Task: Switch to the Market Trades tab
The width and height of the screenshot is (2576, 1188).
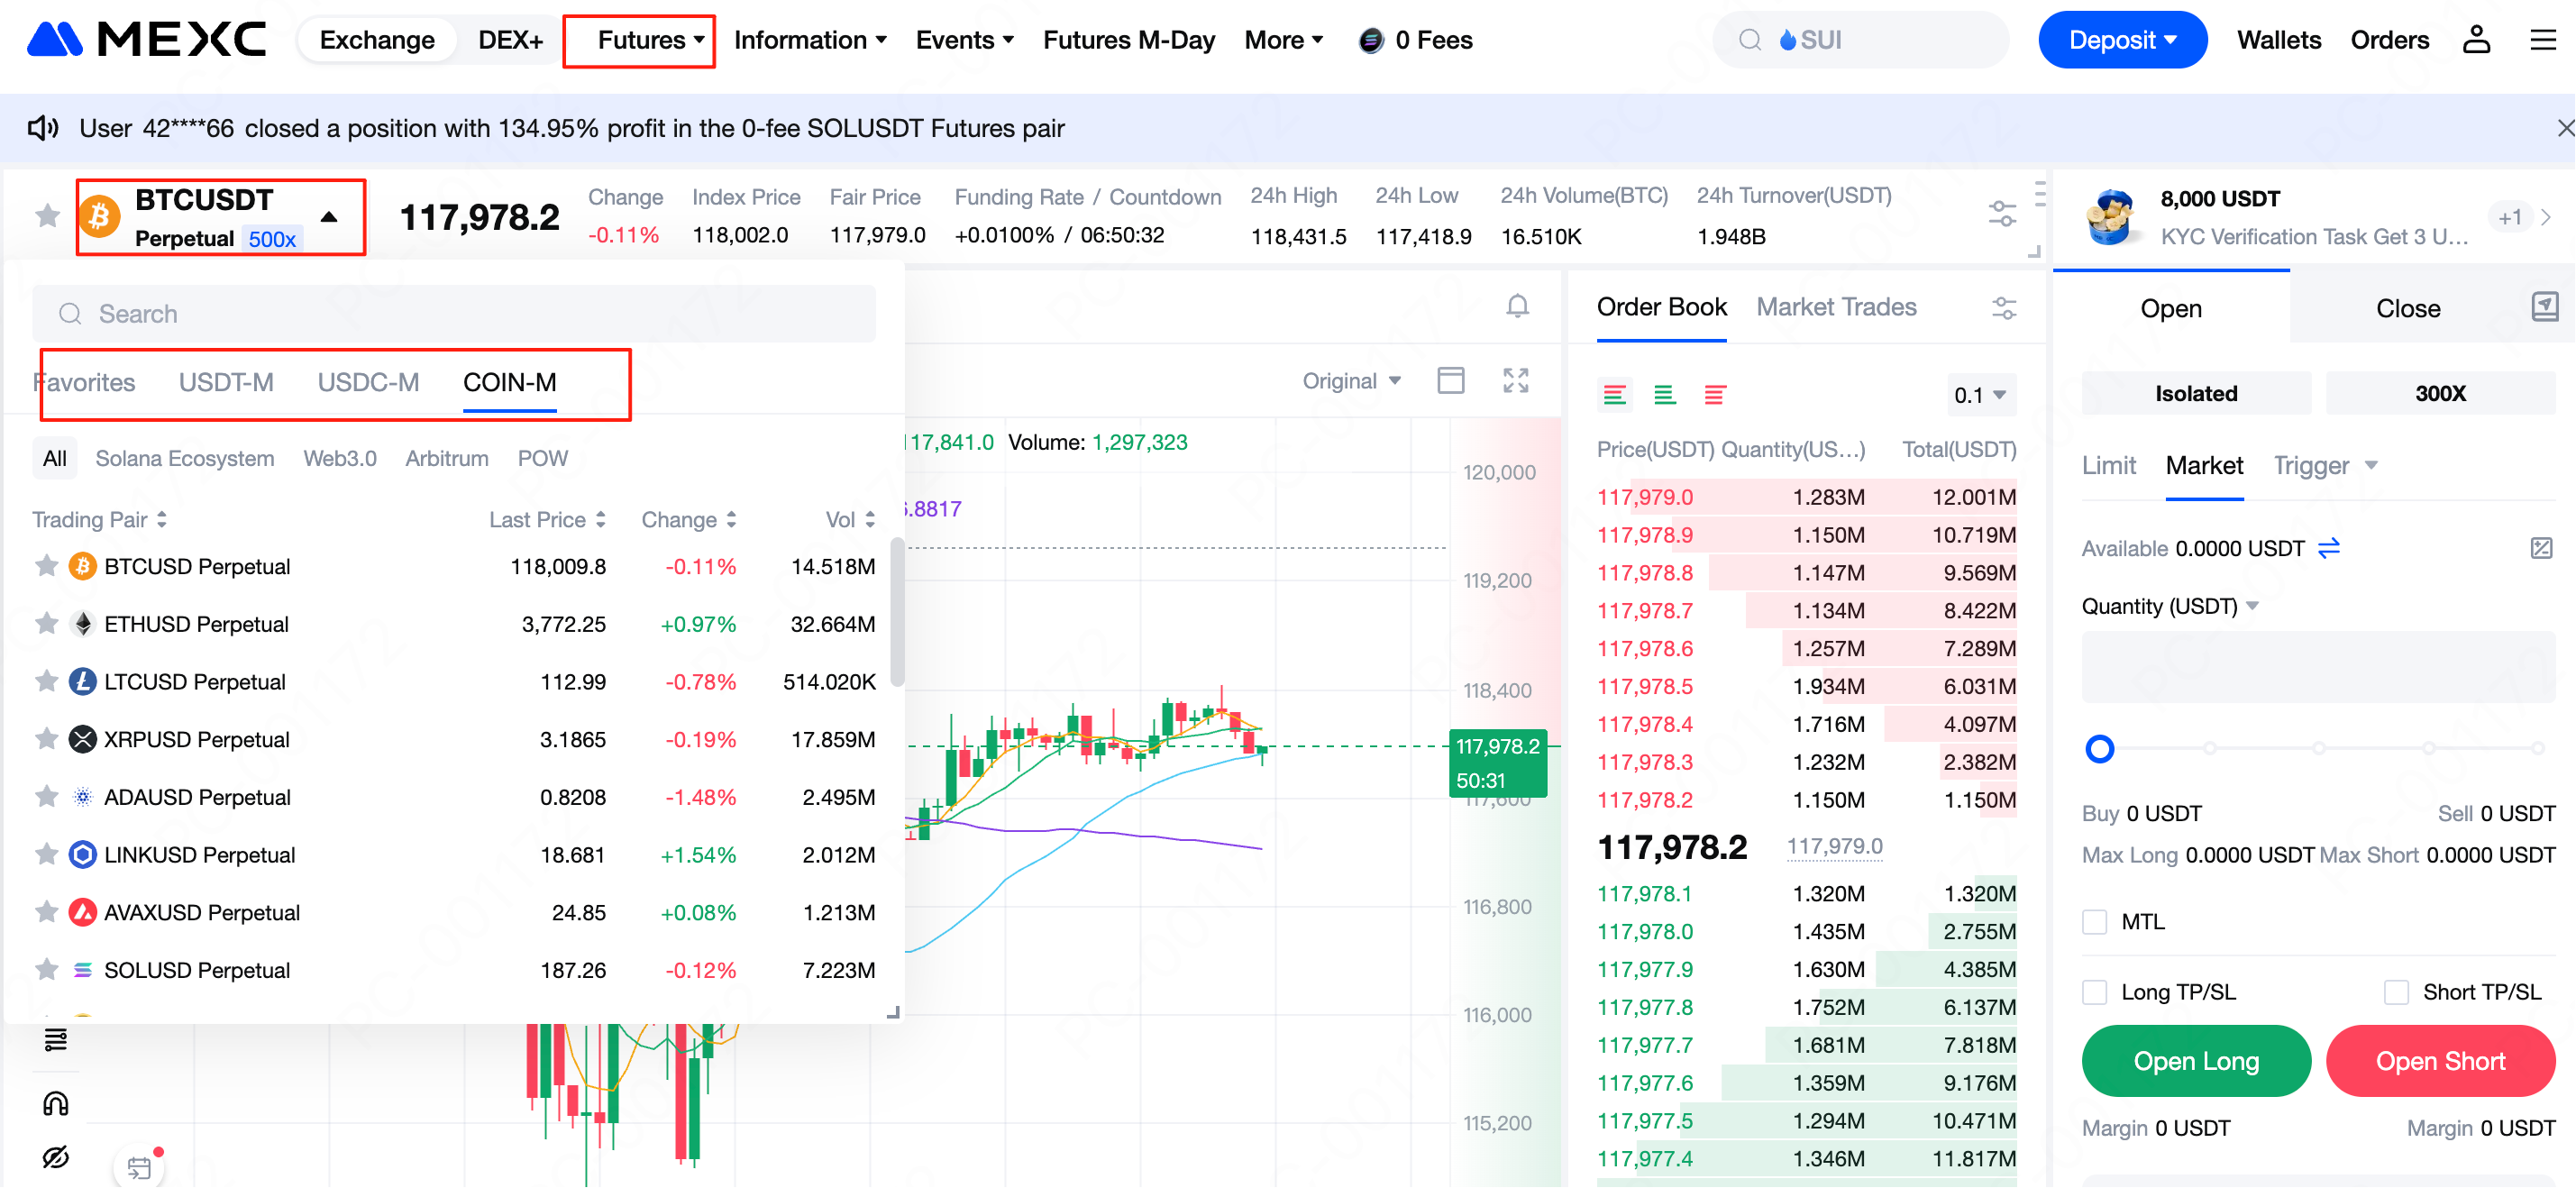Action: point(1835,307)
